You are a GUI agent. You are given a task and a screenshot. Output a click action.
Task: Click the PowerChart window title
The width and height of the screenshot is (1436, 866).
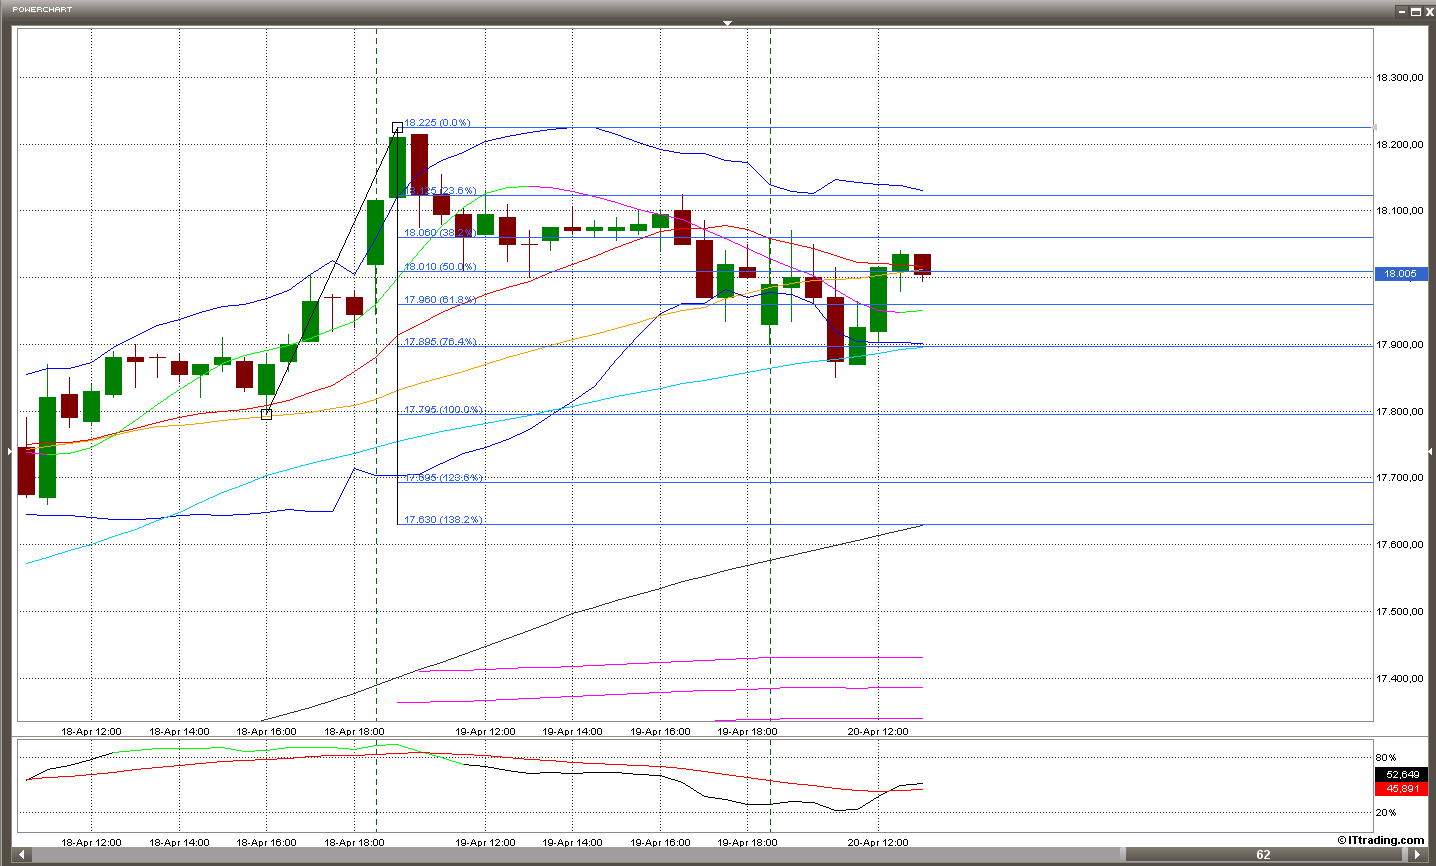(x=42, y=10)
